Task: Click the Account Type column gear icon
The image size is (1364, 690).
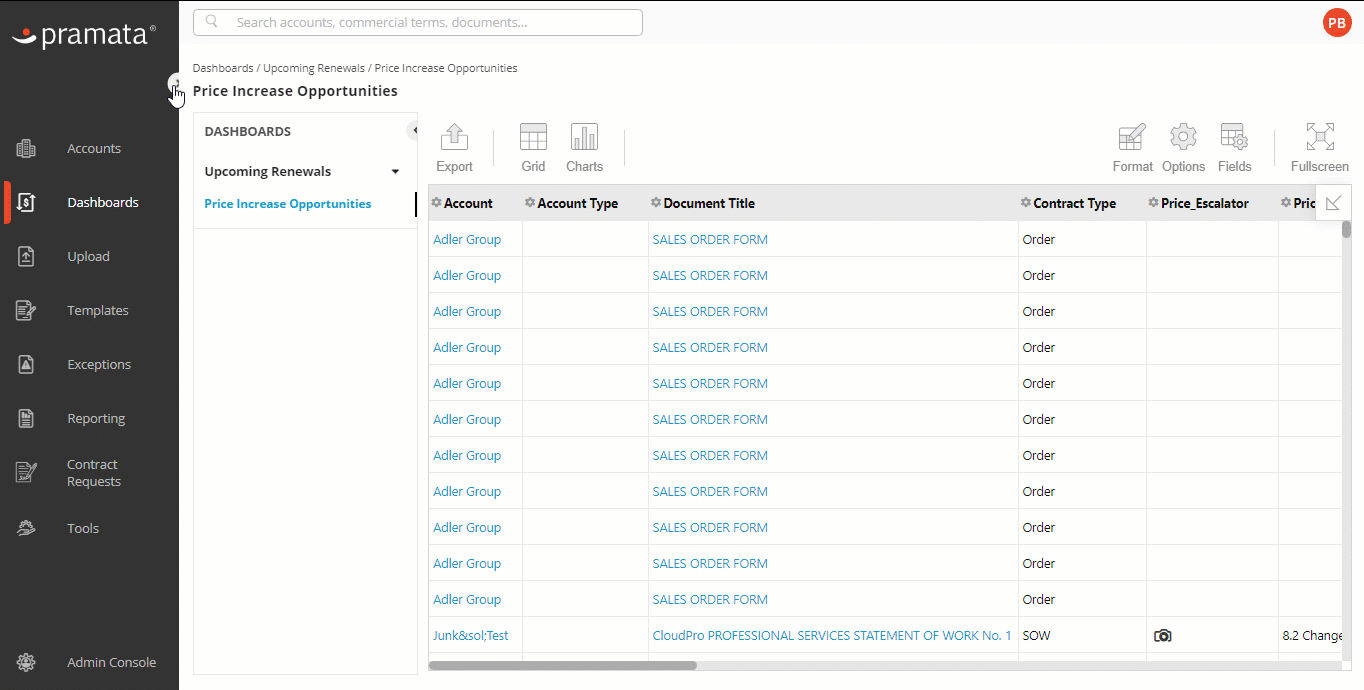Action: (x=530, y=203)
